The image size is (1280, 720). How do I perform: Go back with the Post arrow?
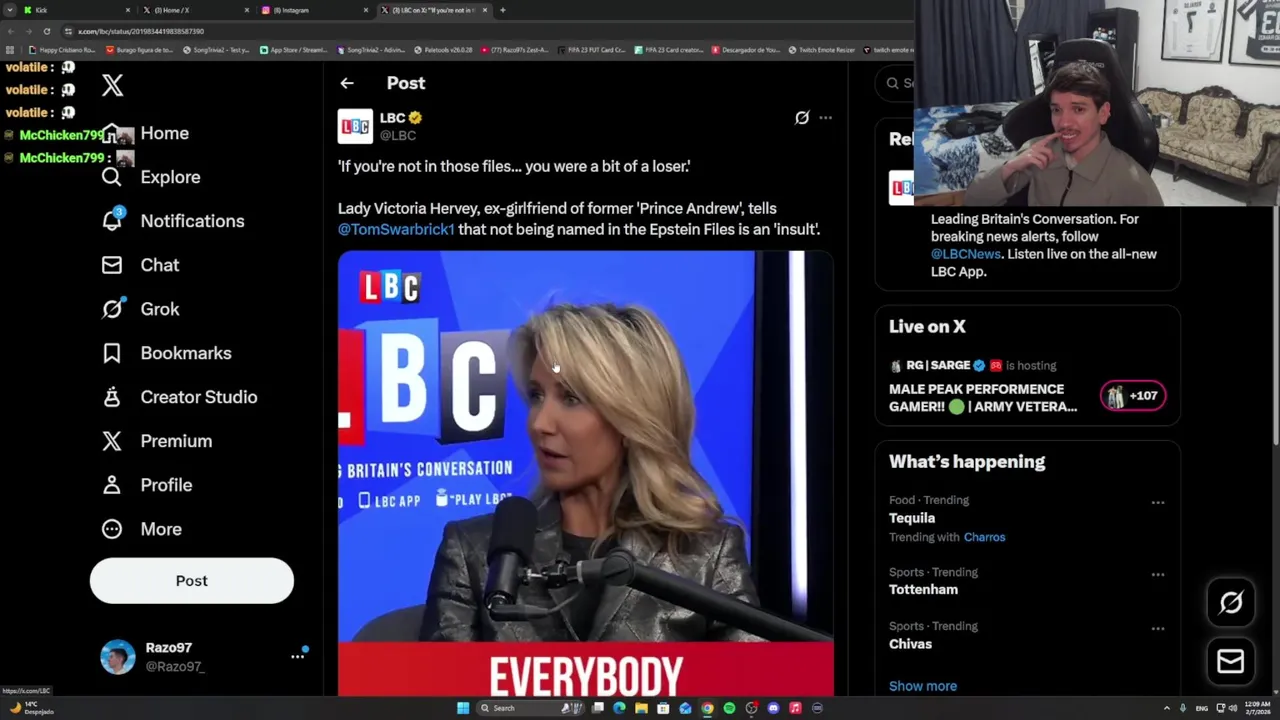point(347,84)
